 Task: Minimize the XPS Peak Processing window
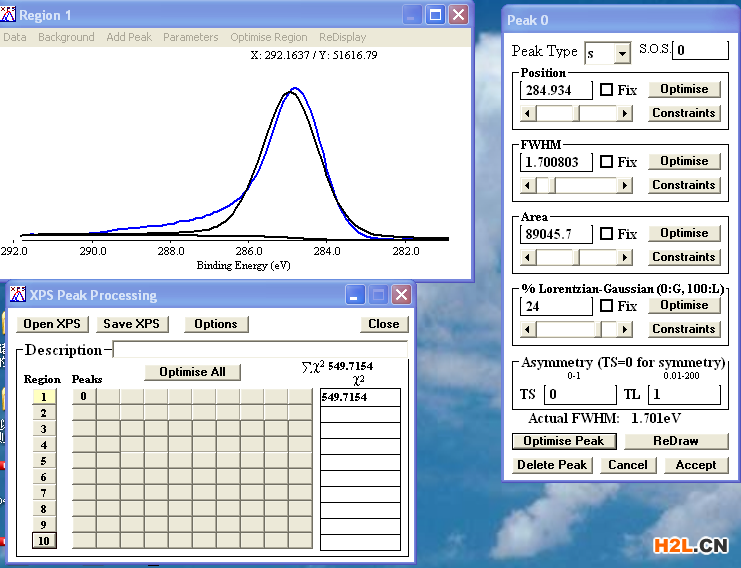click(x=354, y=295)
